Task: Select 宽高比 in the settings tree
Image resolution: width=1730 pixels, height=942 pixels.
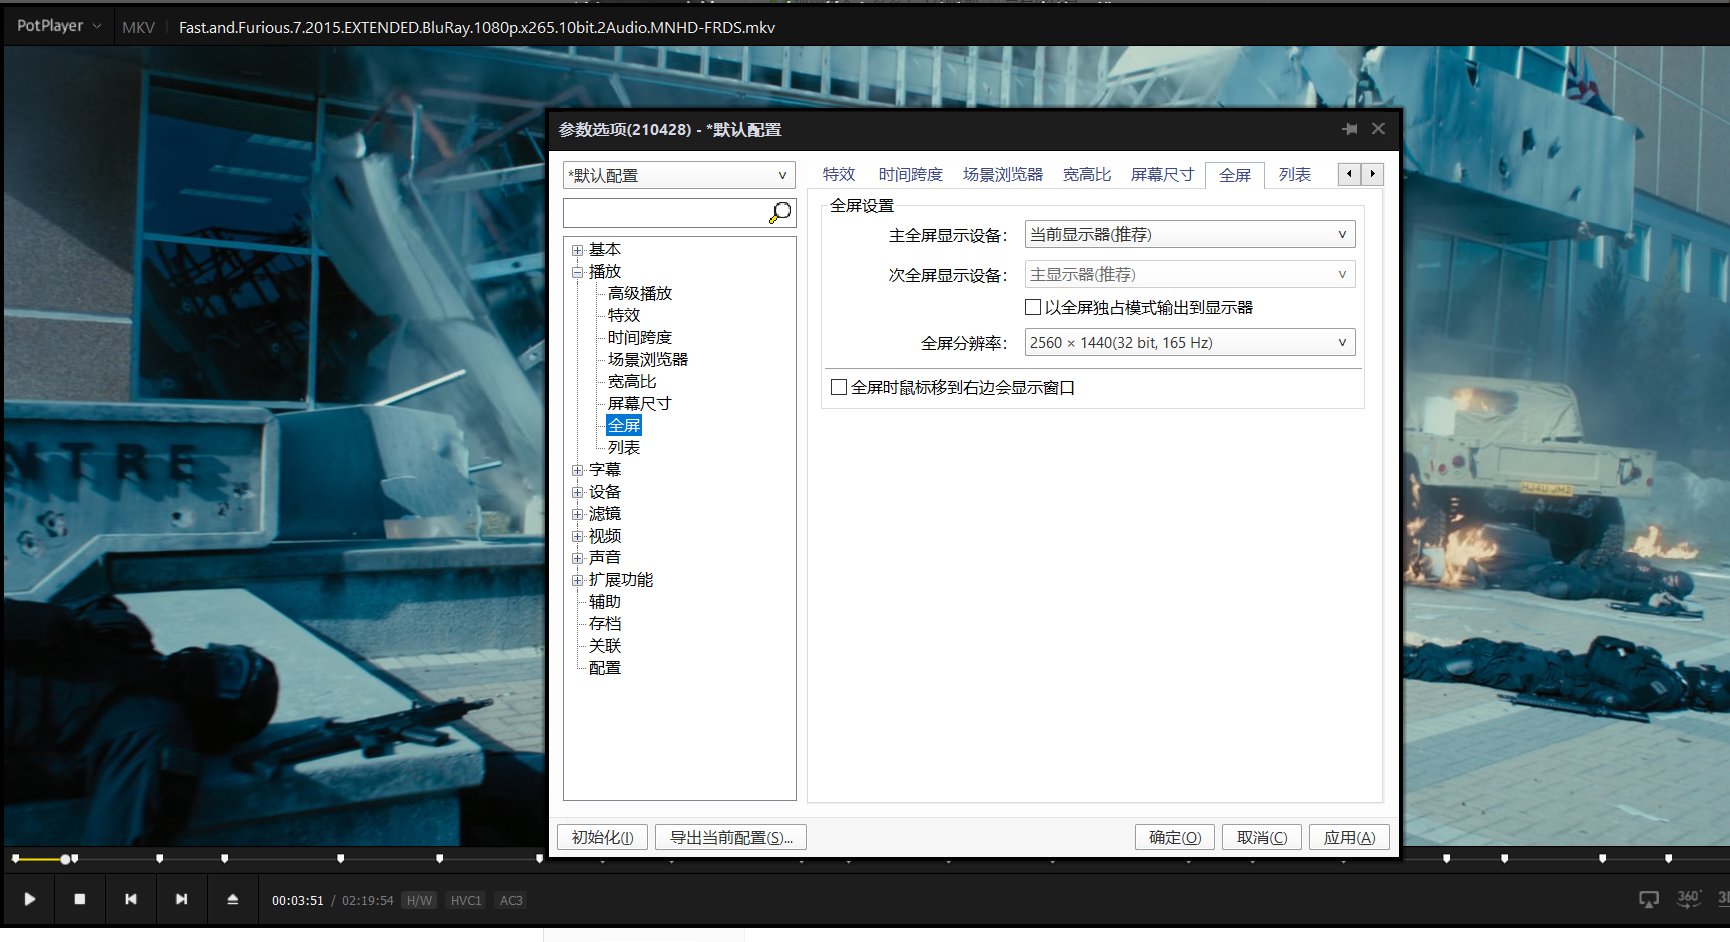Action: pyautogui.click(x=632, y=381)
